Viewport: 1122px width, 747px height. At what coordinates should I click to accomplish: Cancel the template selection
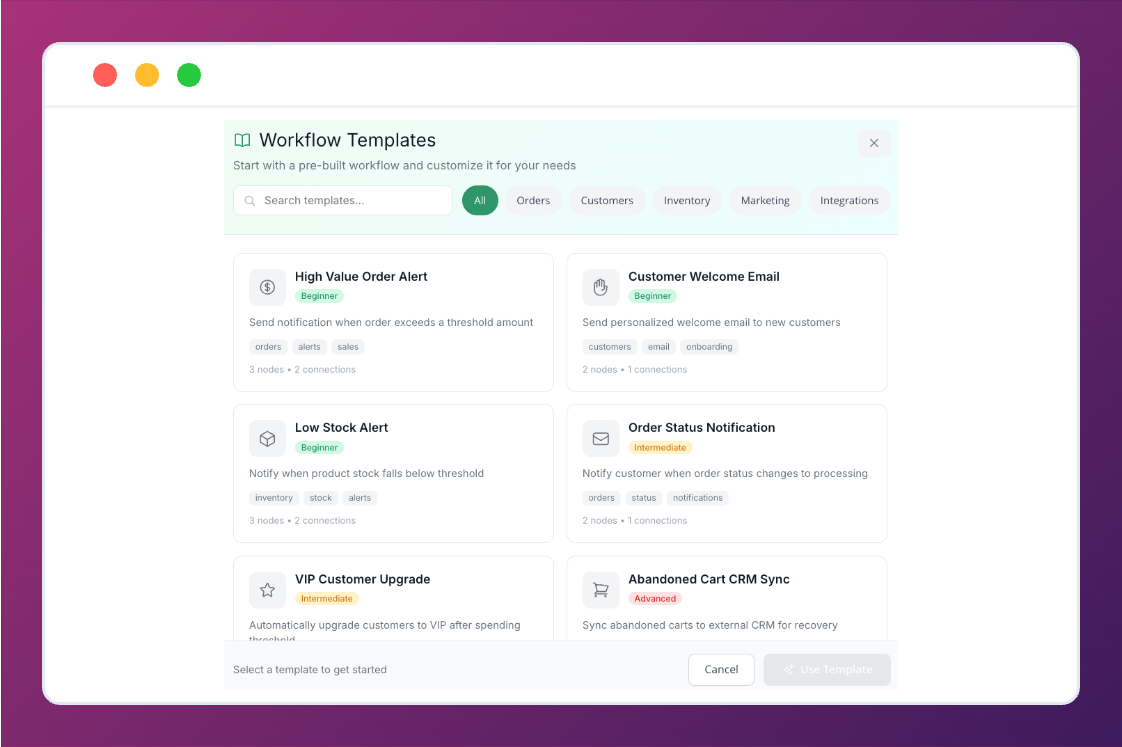(721, 670)
